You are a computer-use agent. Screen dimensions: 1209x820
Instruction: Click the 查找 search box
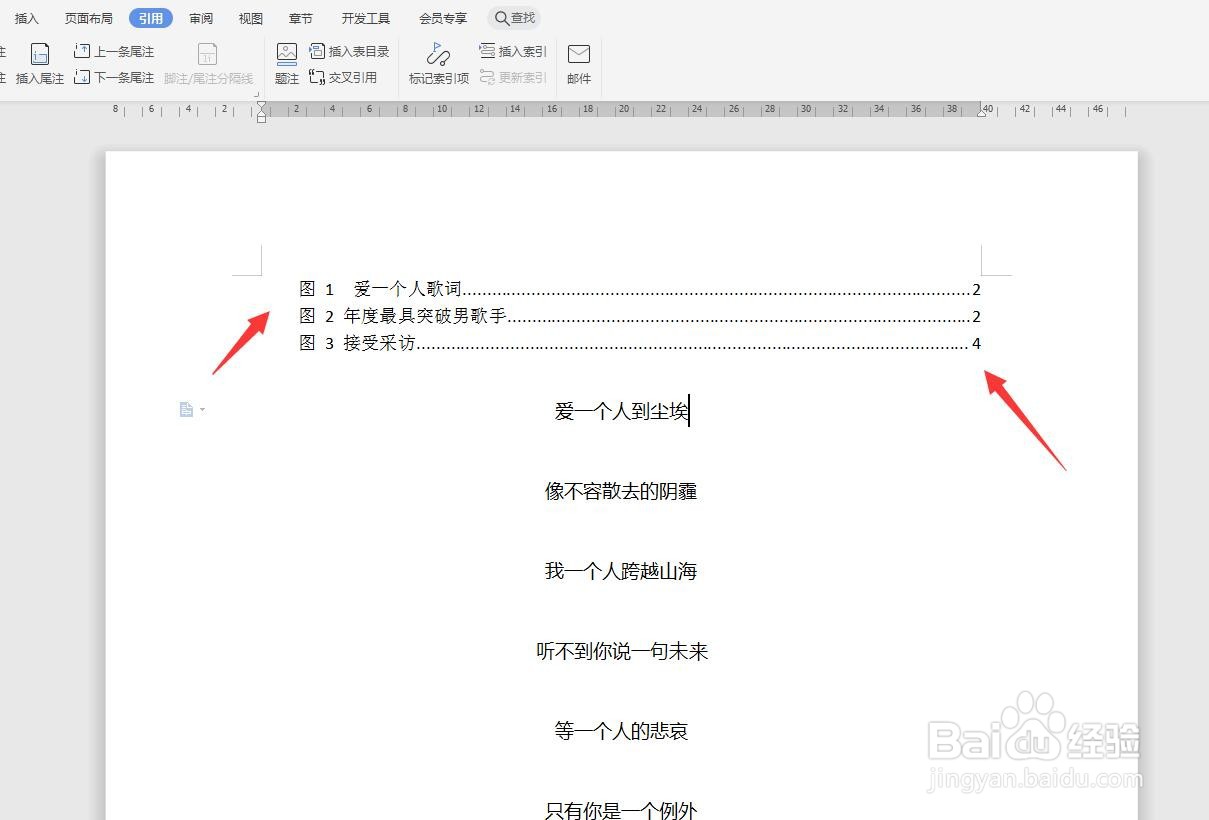[x=514, y=18]
